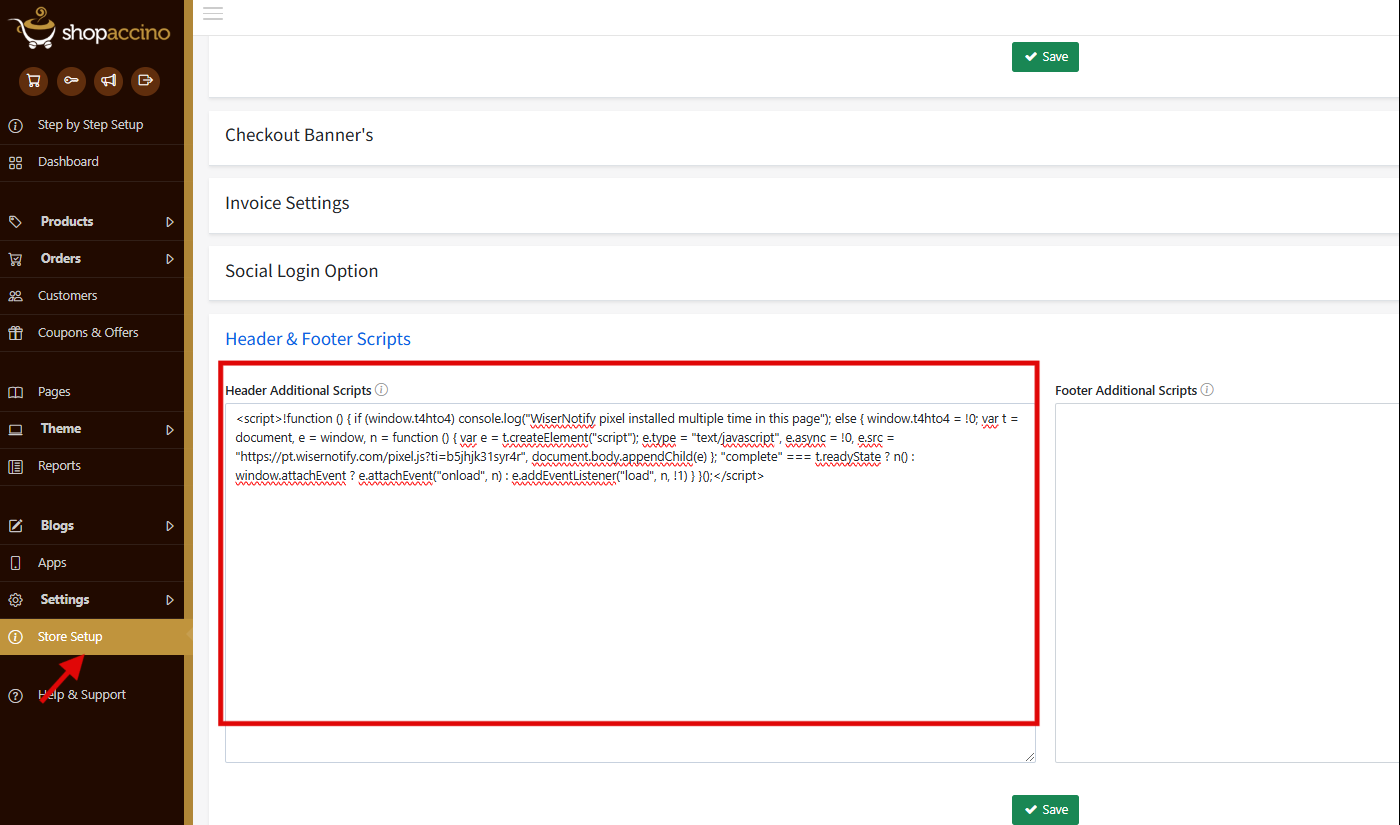Expand the Theme submenu
This screenshot has width=1400, height=825.
coord(92,429)
